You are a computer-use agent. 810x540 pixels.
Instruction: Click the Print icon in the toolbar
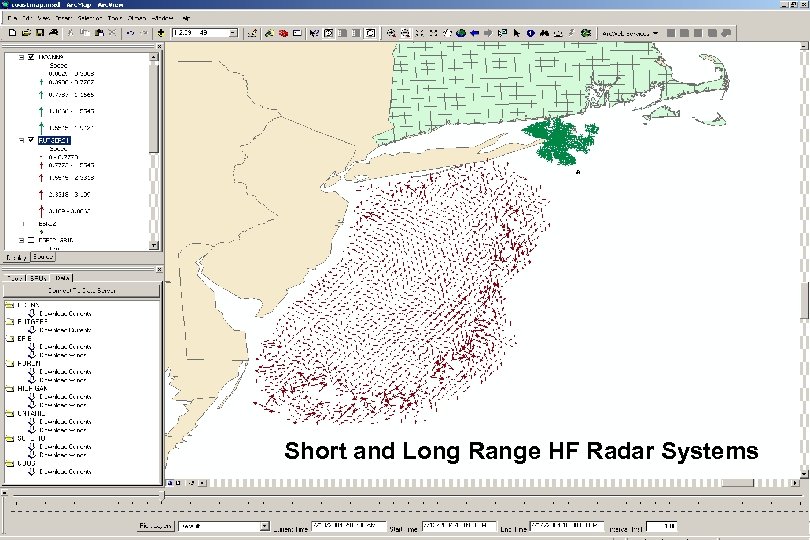click(x=53, y=33)
